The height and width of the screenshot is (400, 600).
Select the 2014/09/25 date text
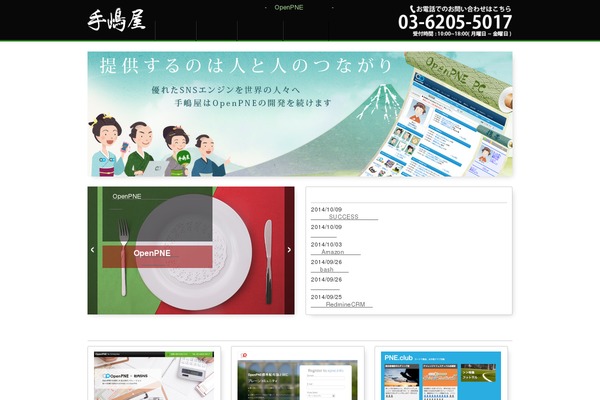(326, 297)
